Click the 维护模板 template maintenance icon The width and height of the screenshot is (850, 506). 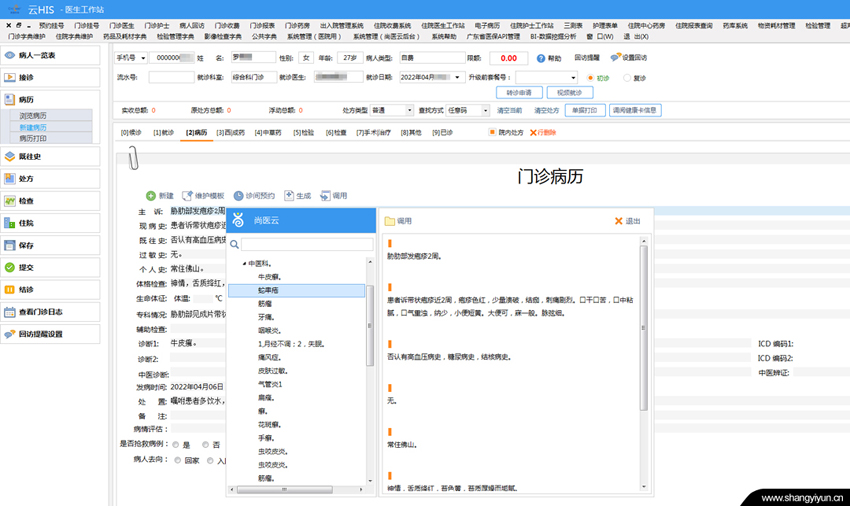coord(187,196)
